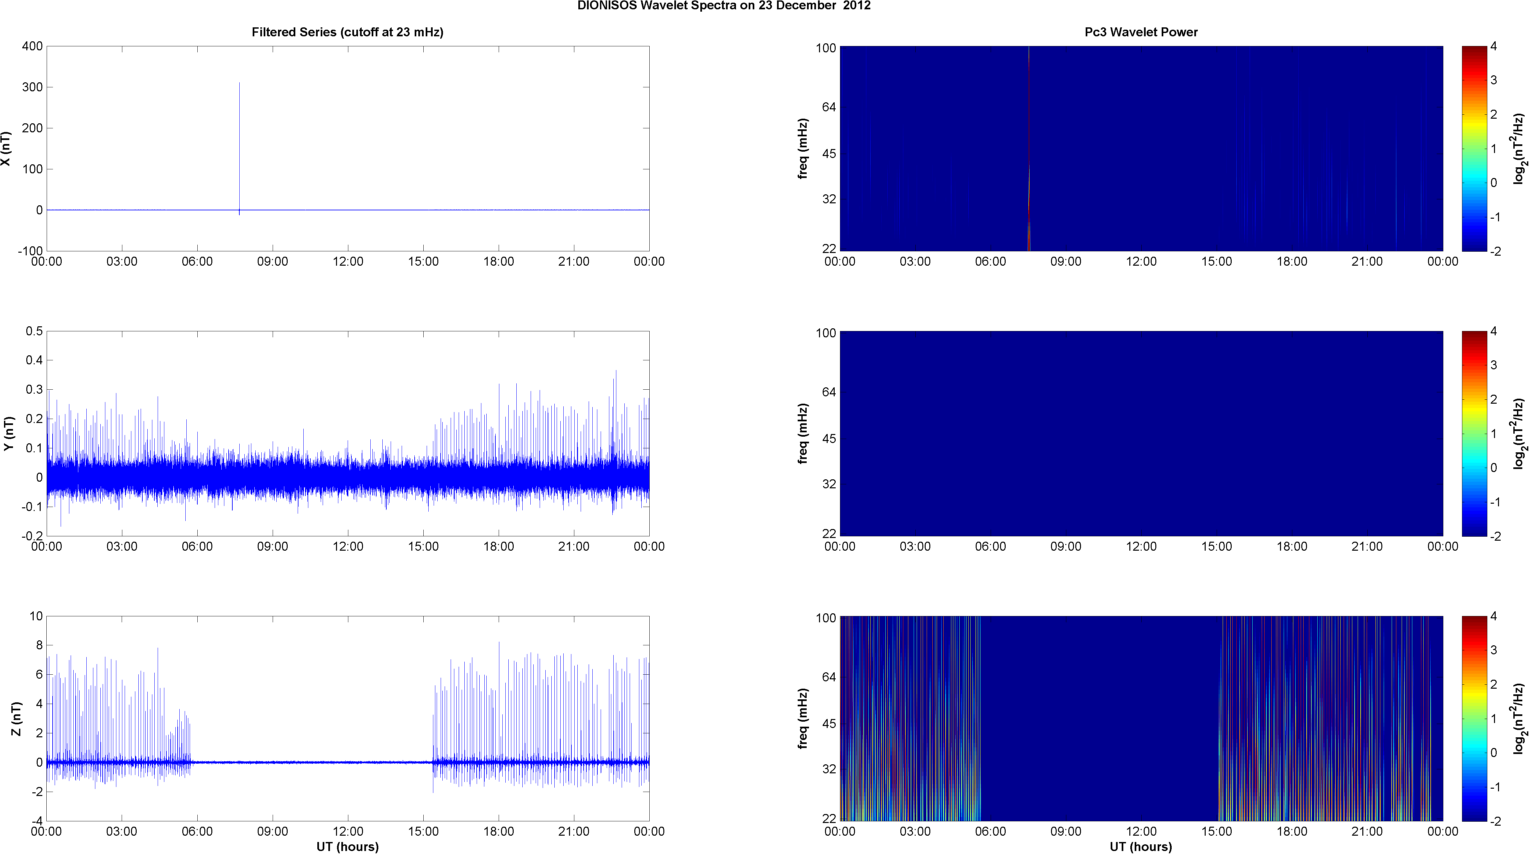Image resolution: width=1529 pixels, height=854 pixels.
Task: Click inside the Y filtered series plot
Action: click(348, 433)
